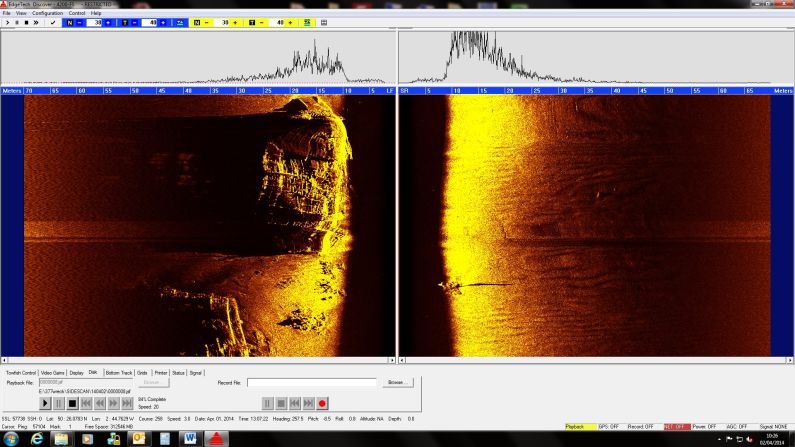Decrease the yellow N value with minus
Screen dimensions: 795x447
coord(206,23)
